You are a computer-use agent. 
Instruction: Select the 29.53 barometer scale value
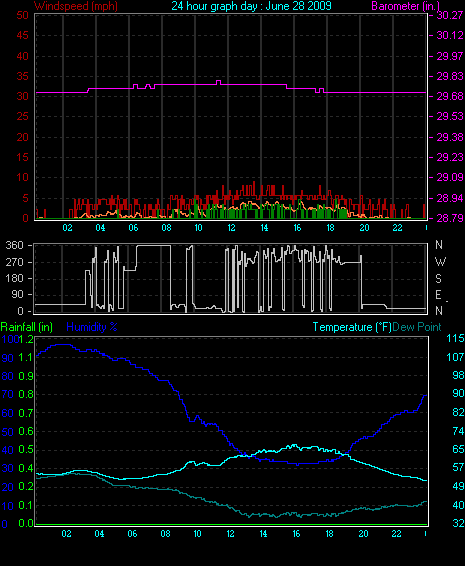pyautogui.click(x=450, y=116)
